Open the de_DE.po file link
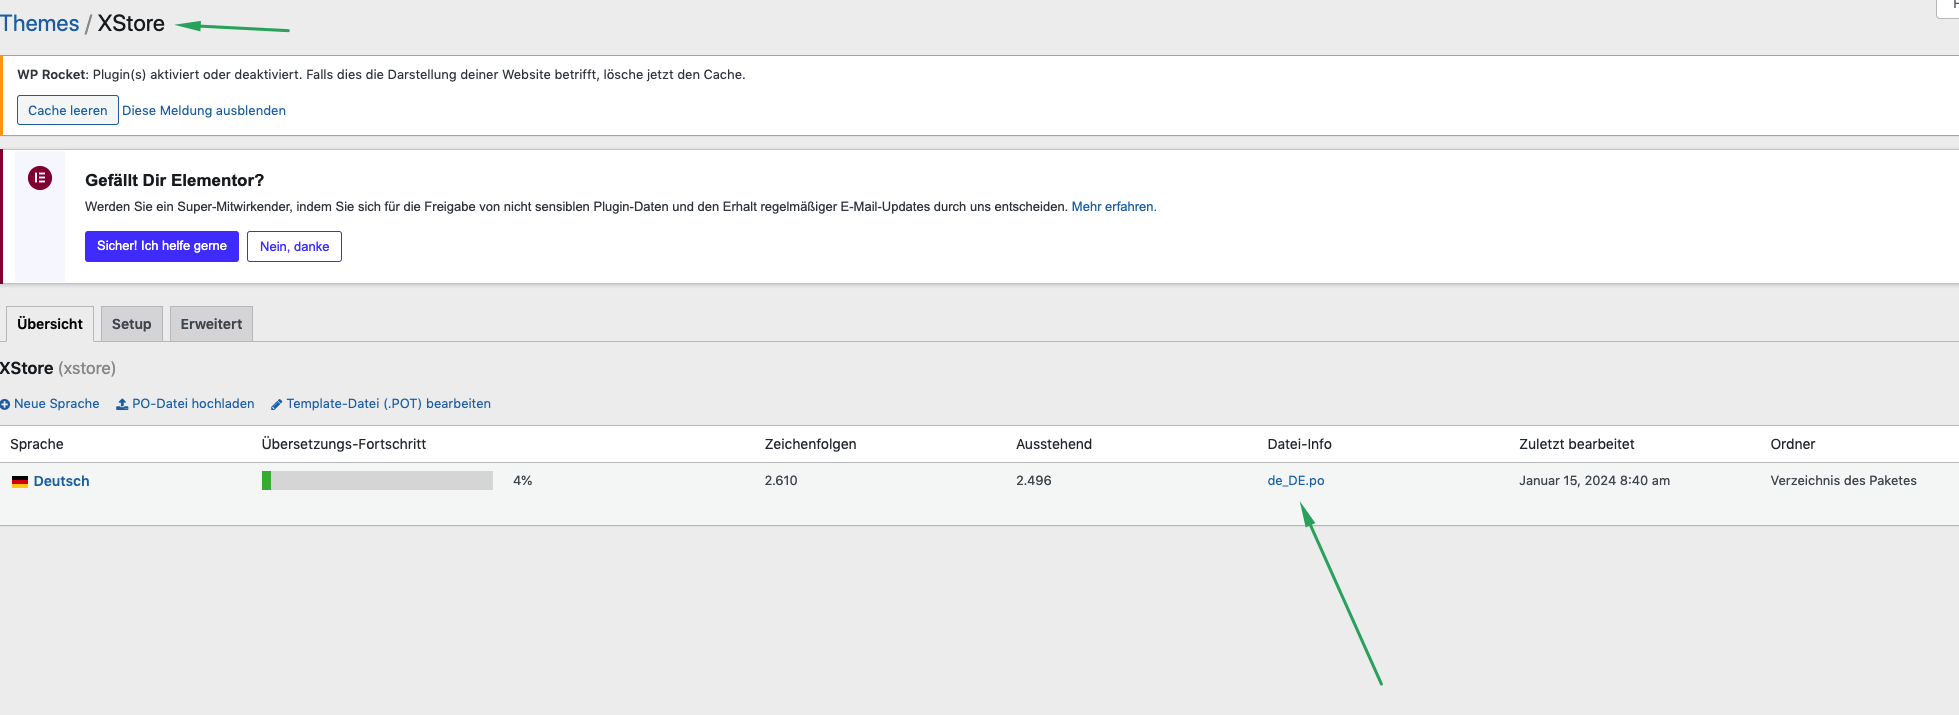 click(1296, 481)
